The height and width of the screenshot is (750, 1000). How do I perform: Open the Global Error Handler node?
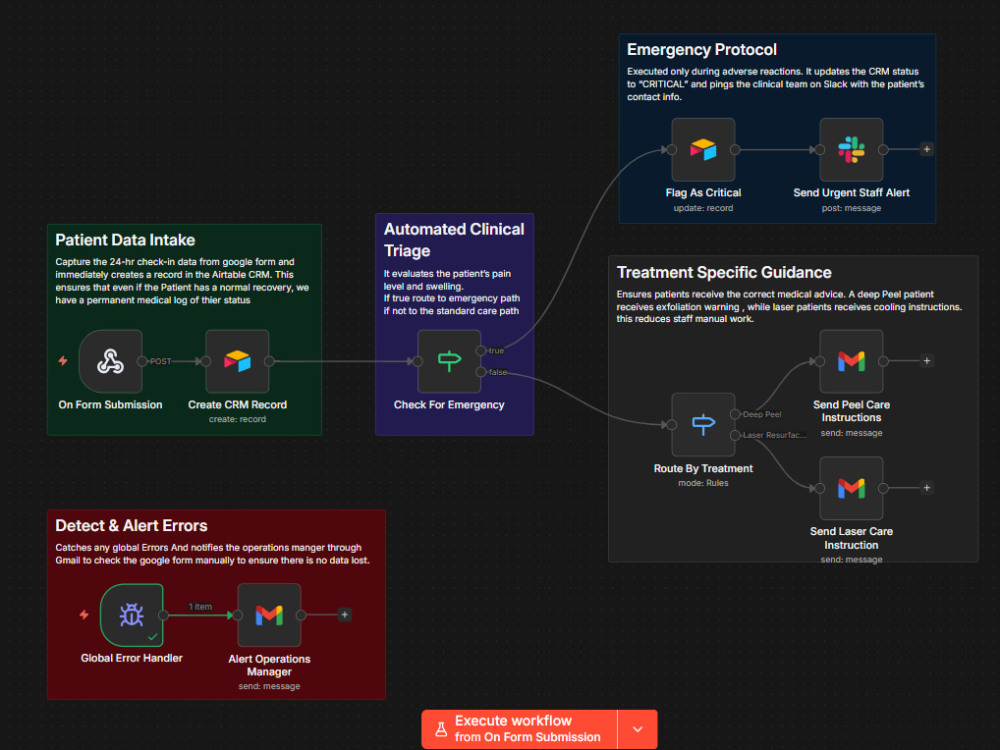pyautogui.click(x=131, y=615)
